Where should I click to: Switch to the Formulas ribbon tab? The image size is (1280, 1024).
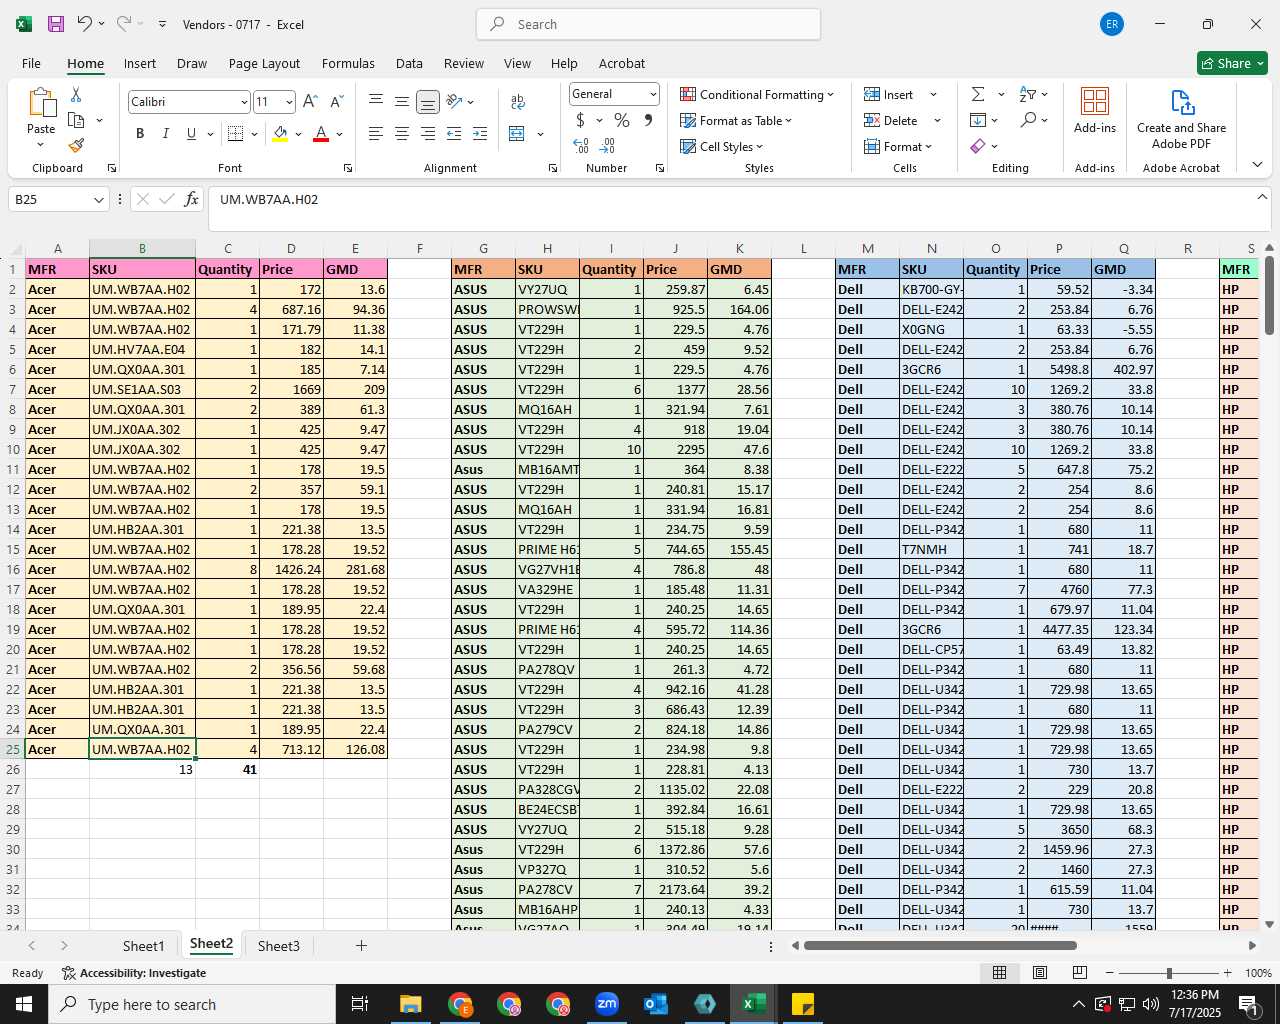(x=348, y=63)
